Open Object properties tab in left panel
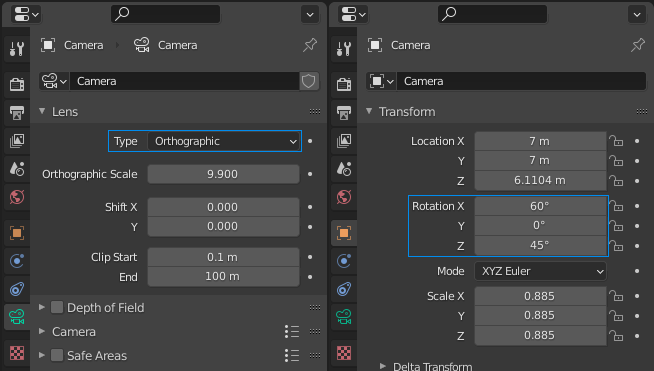654x371 pixels. [x=17, y=233]
